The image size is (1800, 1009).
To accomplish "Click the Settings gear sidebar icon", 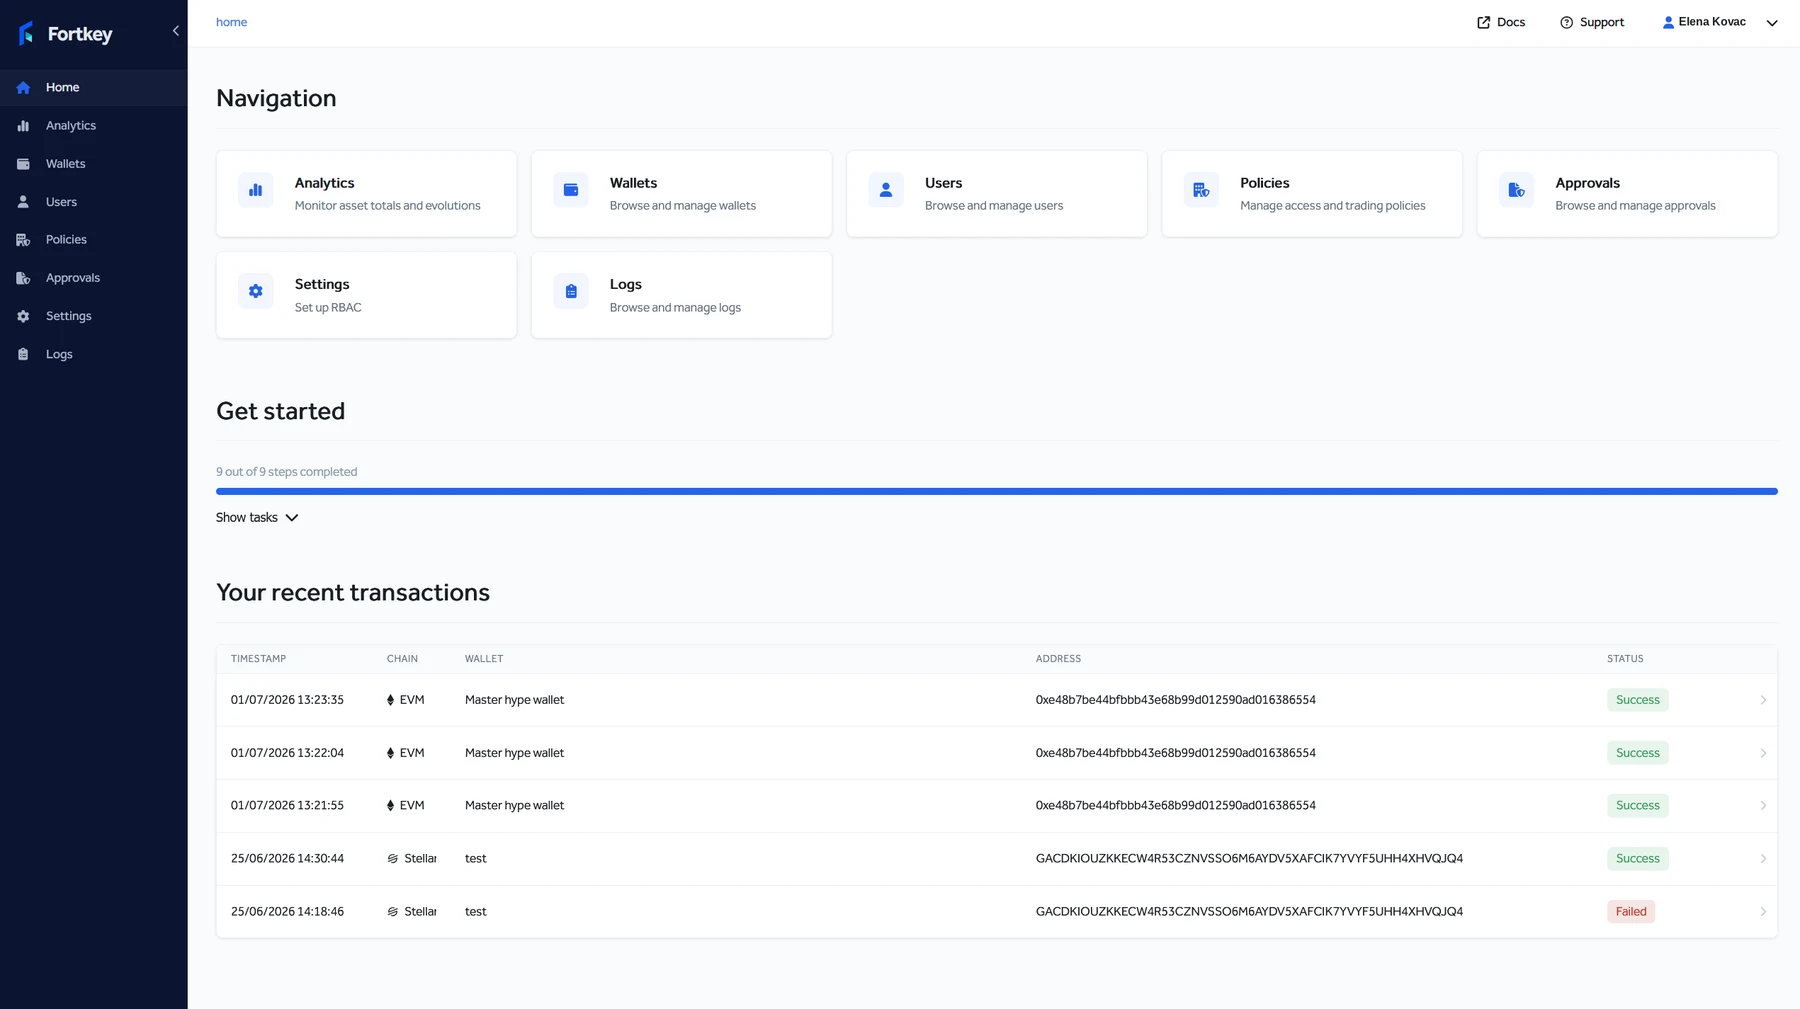I will (23, 316).
